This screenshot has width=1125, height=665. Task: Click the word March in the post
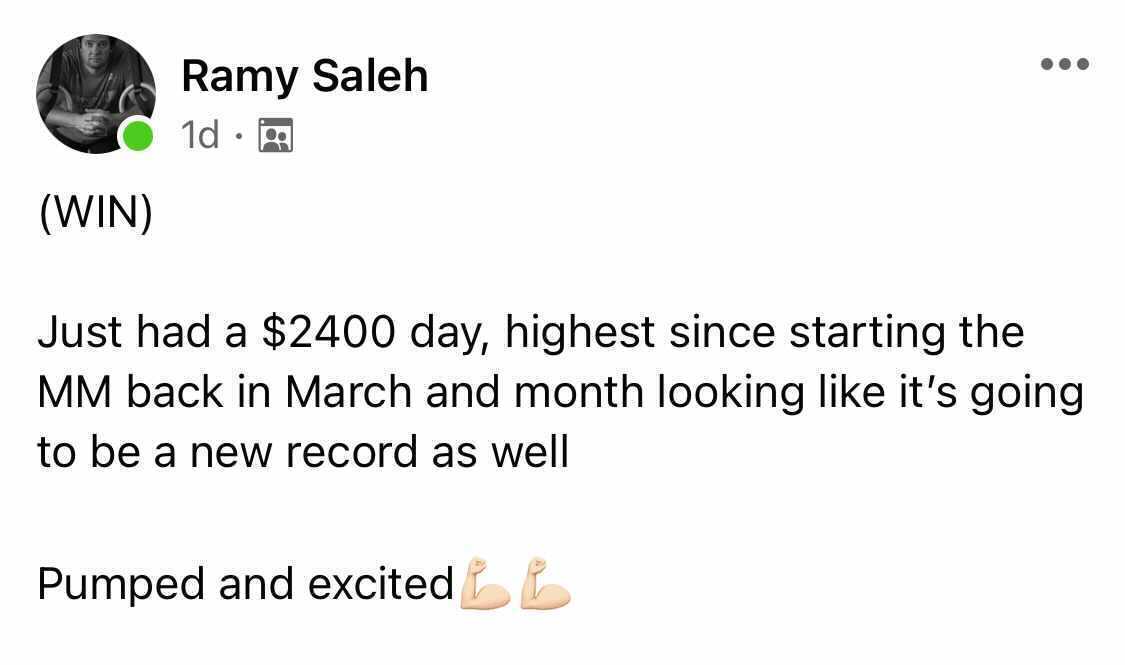pos(349,392)
